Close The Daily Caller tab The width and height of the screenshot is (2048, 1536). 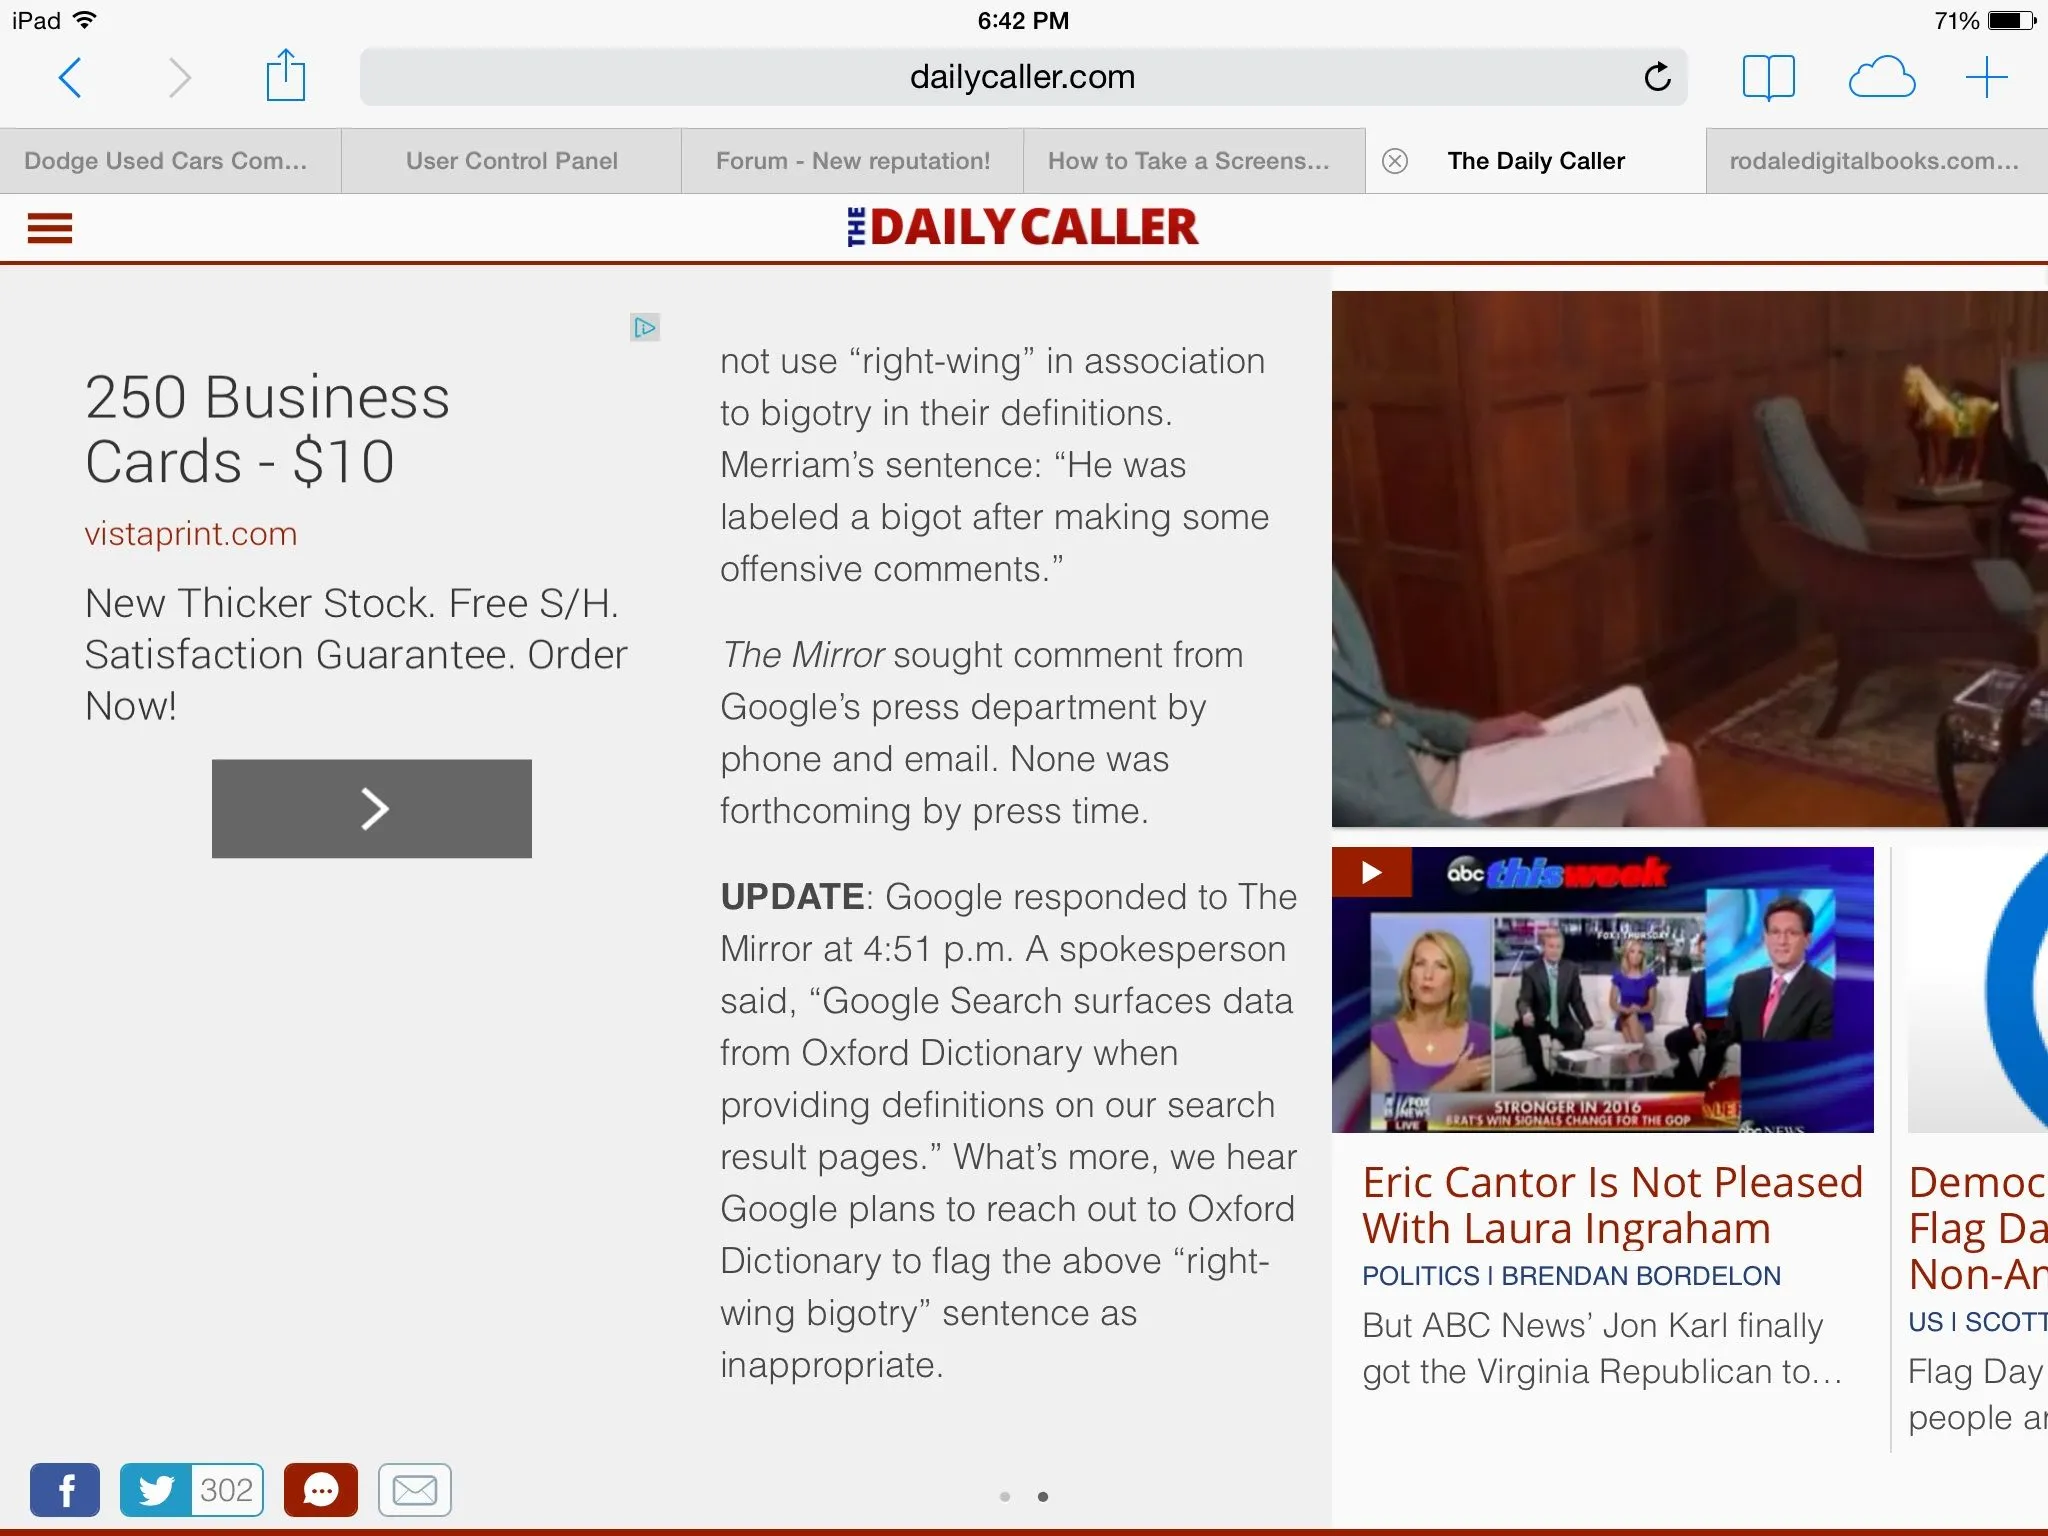point(1395,161)
